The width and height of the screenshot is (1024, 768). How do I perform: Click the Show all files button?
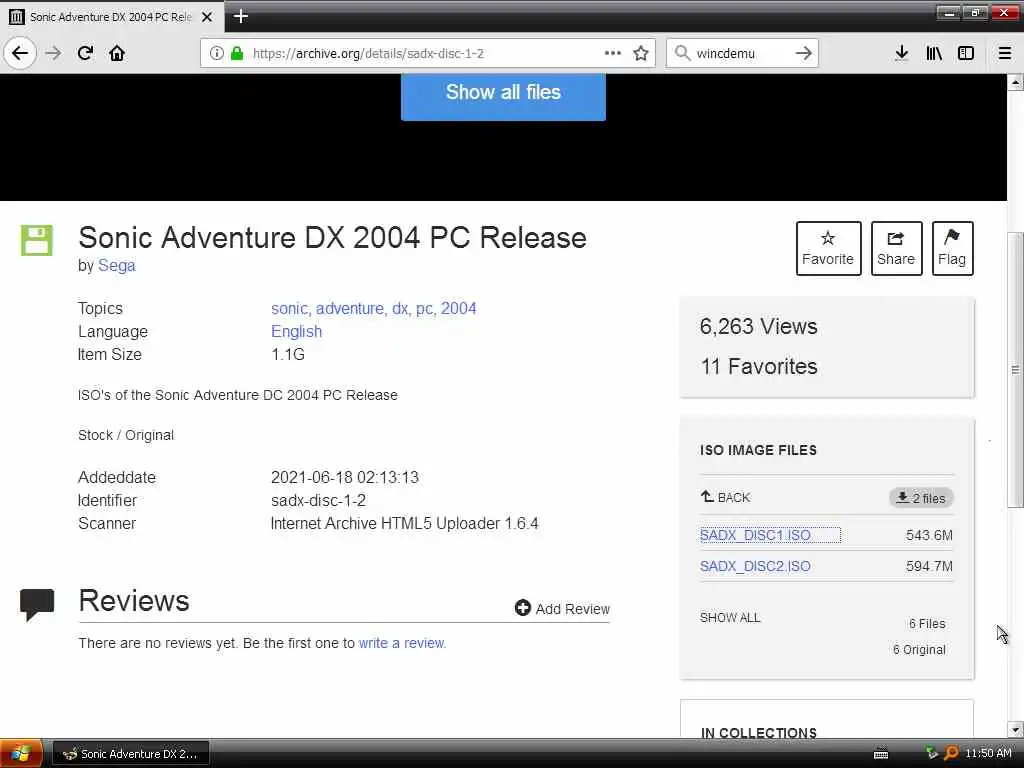pyautogui.click(x=503, y=96)
